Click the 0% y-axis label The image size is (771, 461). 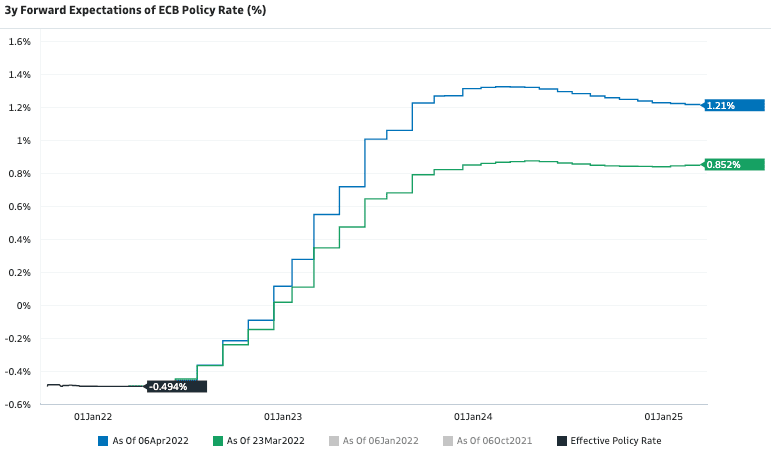[x=24, y=306]
